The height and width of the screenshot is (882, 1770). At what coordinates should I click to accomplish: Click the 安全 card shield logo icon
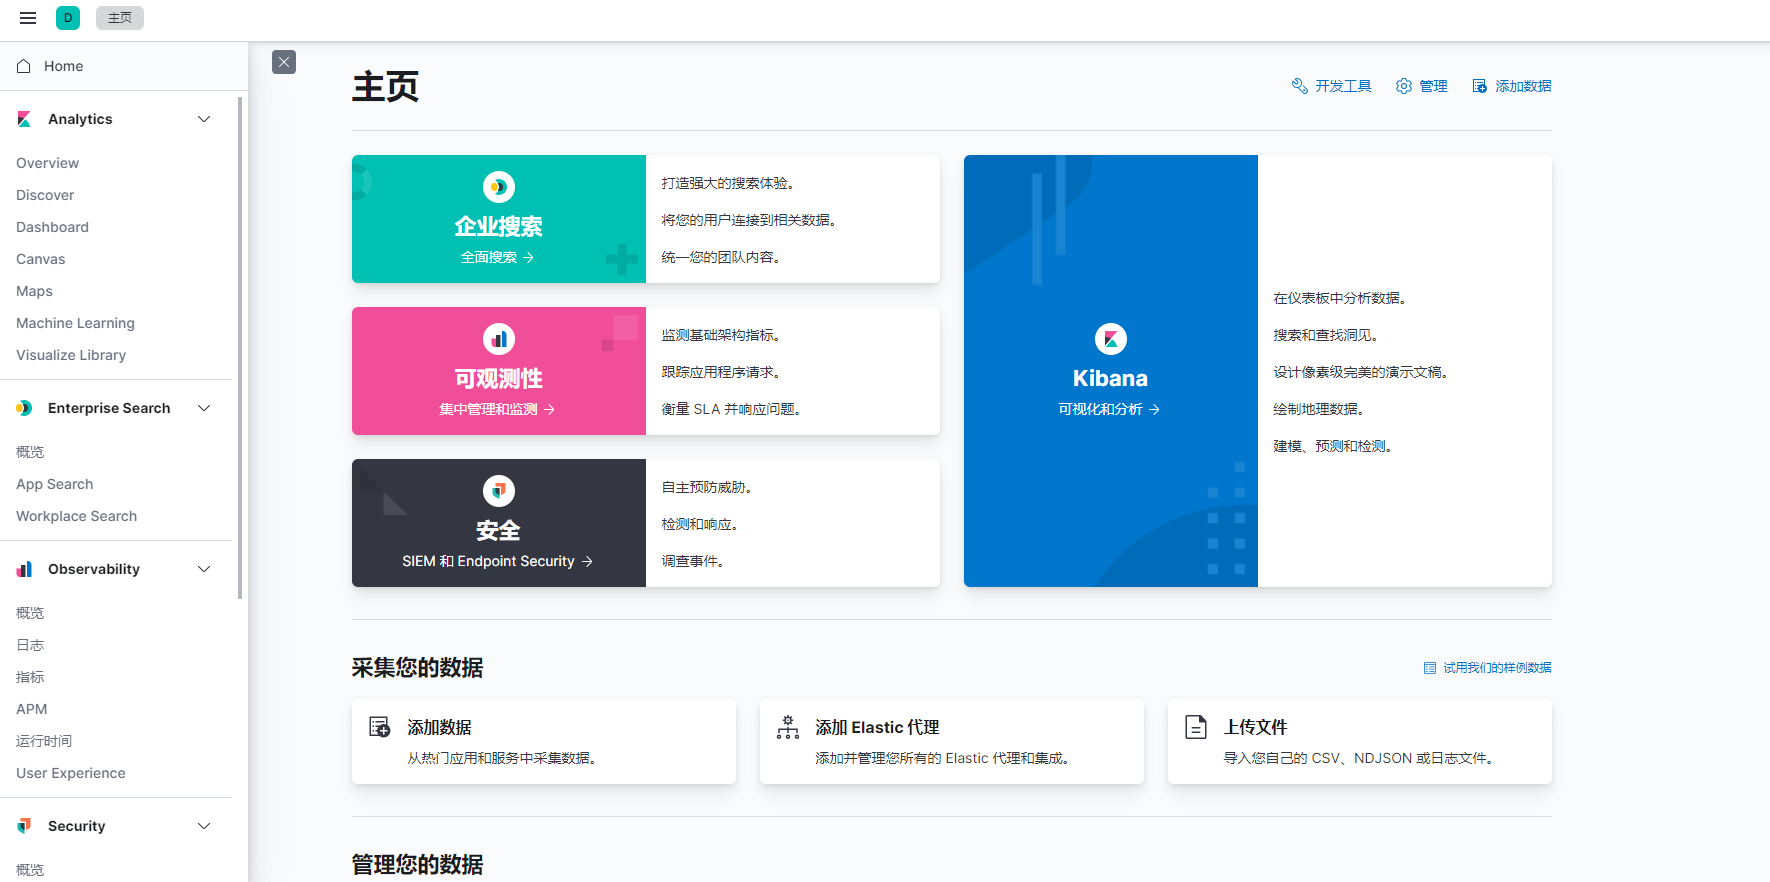tap(498, 491)
